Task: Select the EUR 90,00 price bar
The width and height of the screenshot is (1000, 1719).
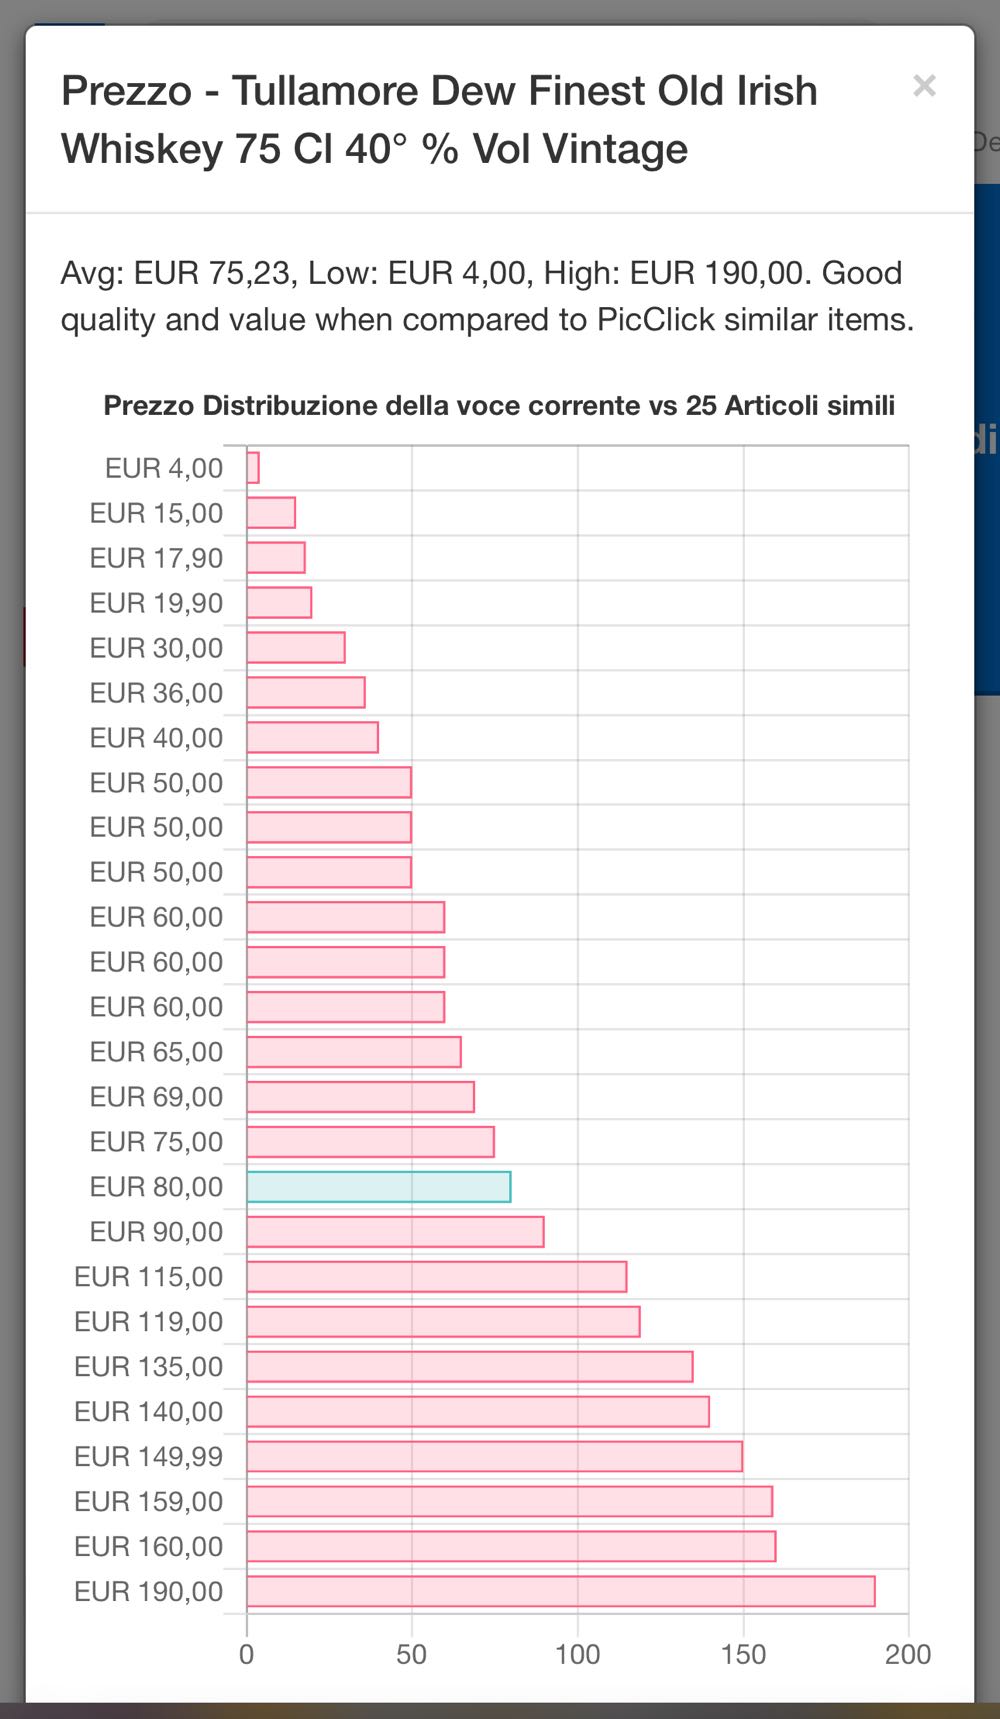Action: tap(395, 1232)
